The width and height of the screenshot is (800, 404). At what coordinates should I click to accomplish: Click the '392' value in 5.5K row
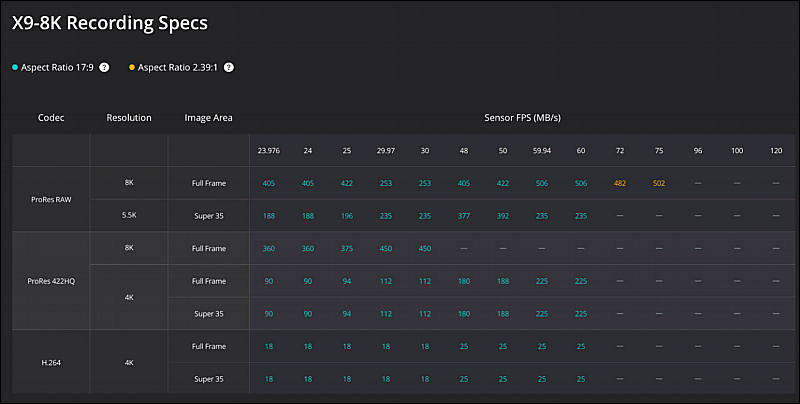[x=503, y=216]
